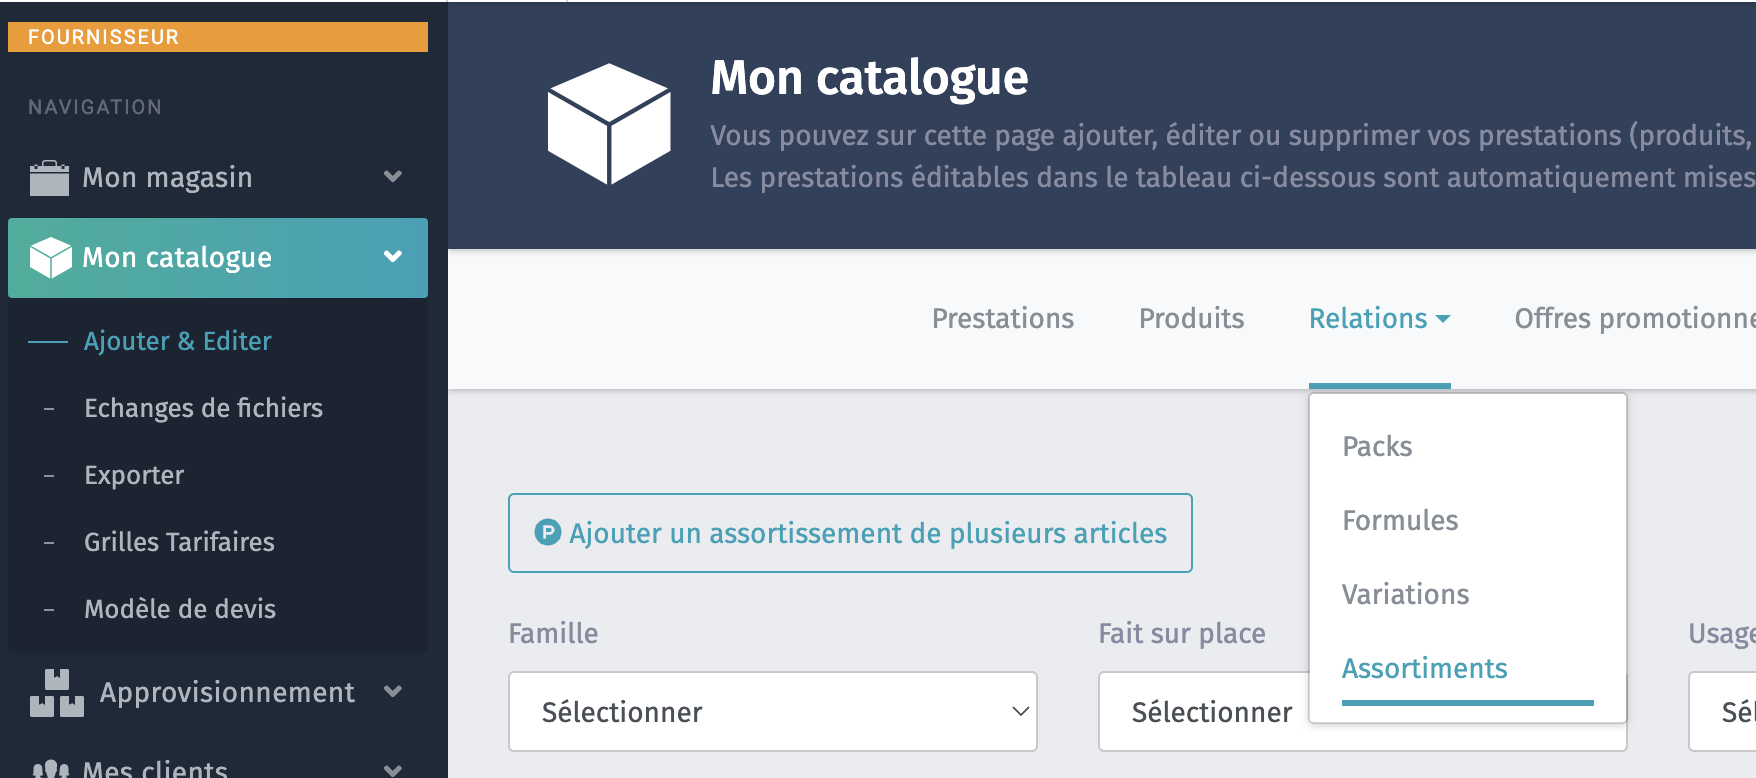Select Formules from Relations menu

pyautogui.click(x=1400, y=520)
